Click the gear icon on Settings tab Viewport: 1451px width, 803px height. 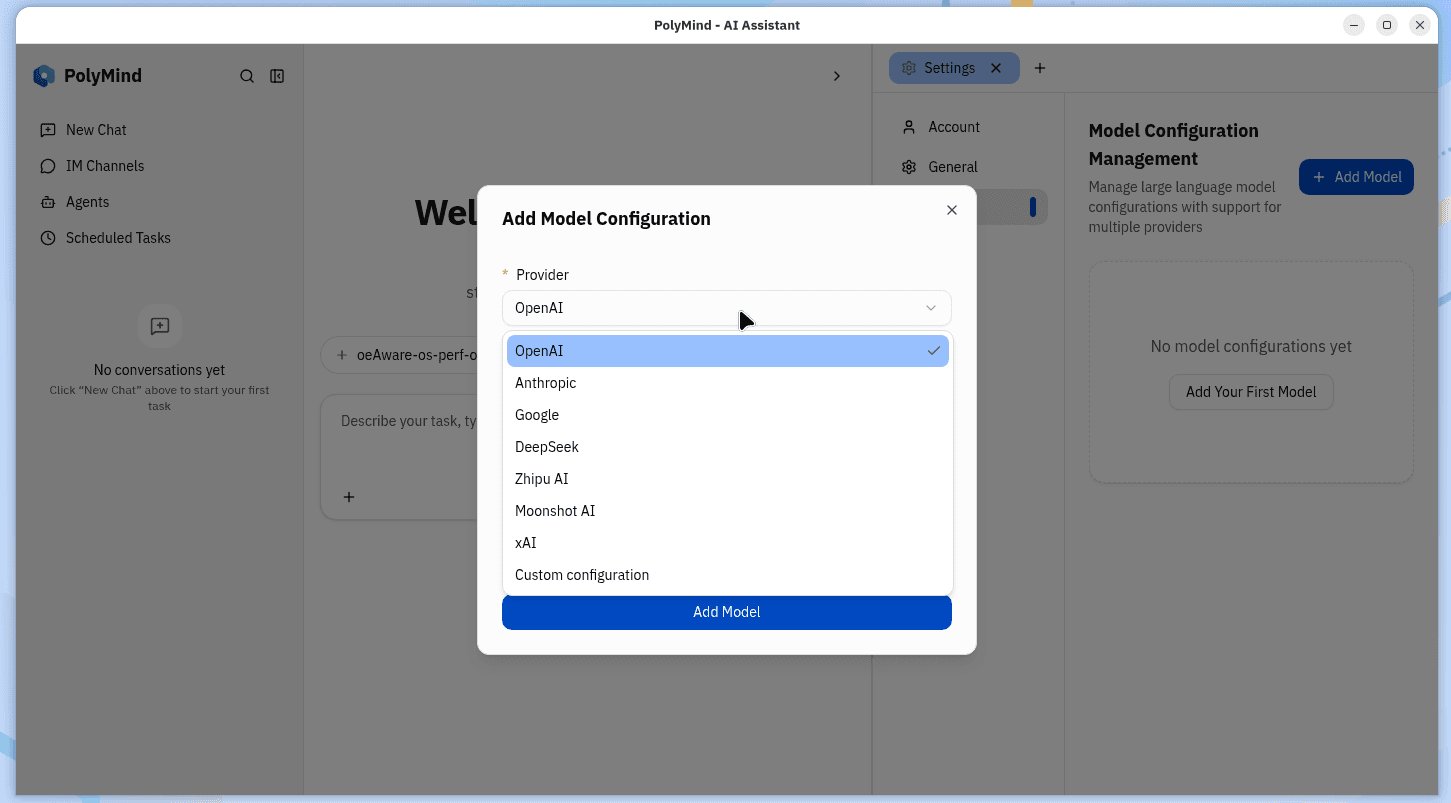click(x=909, y=68)
